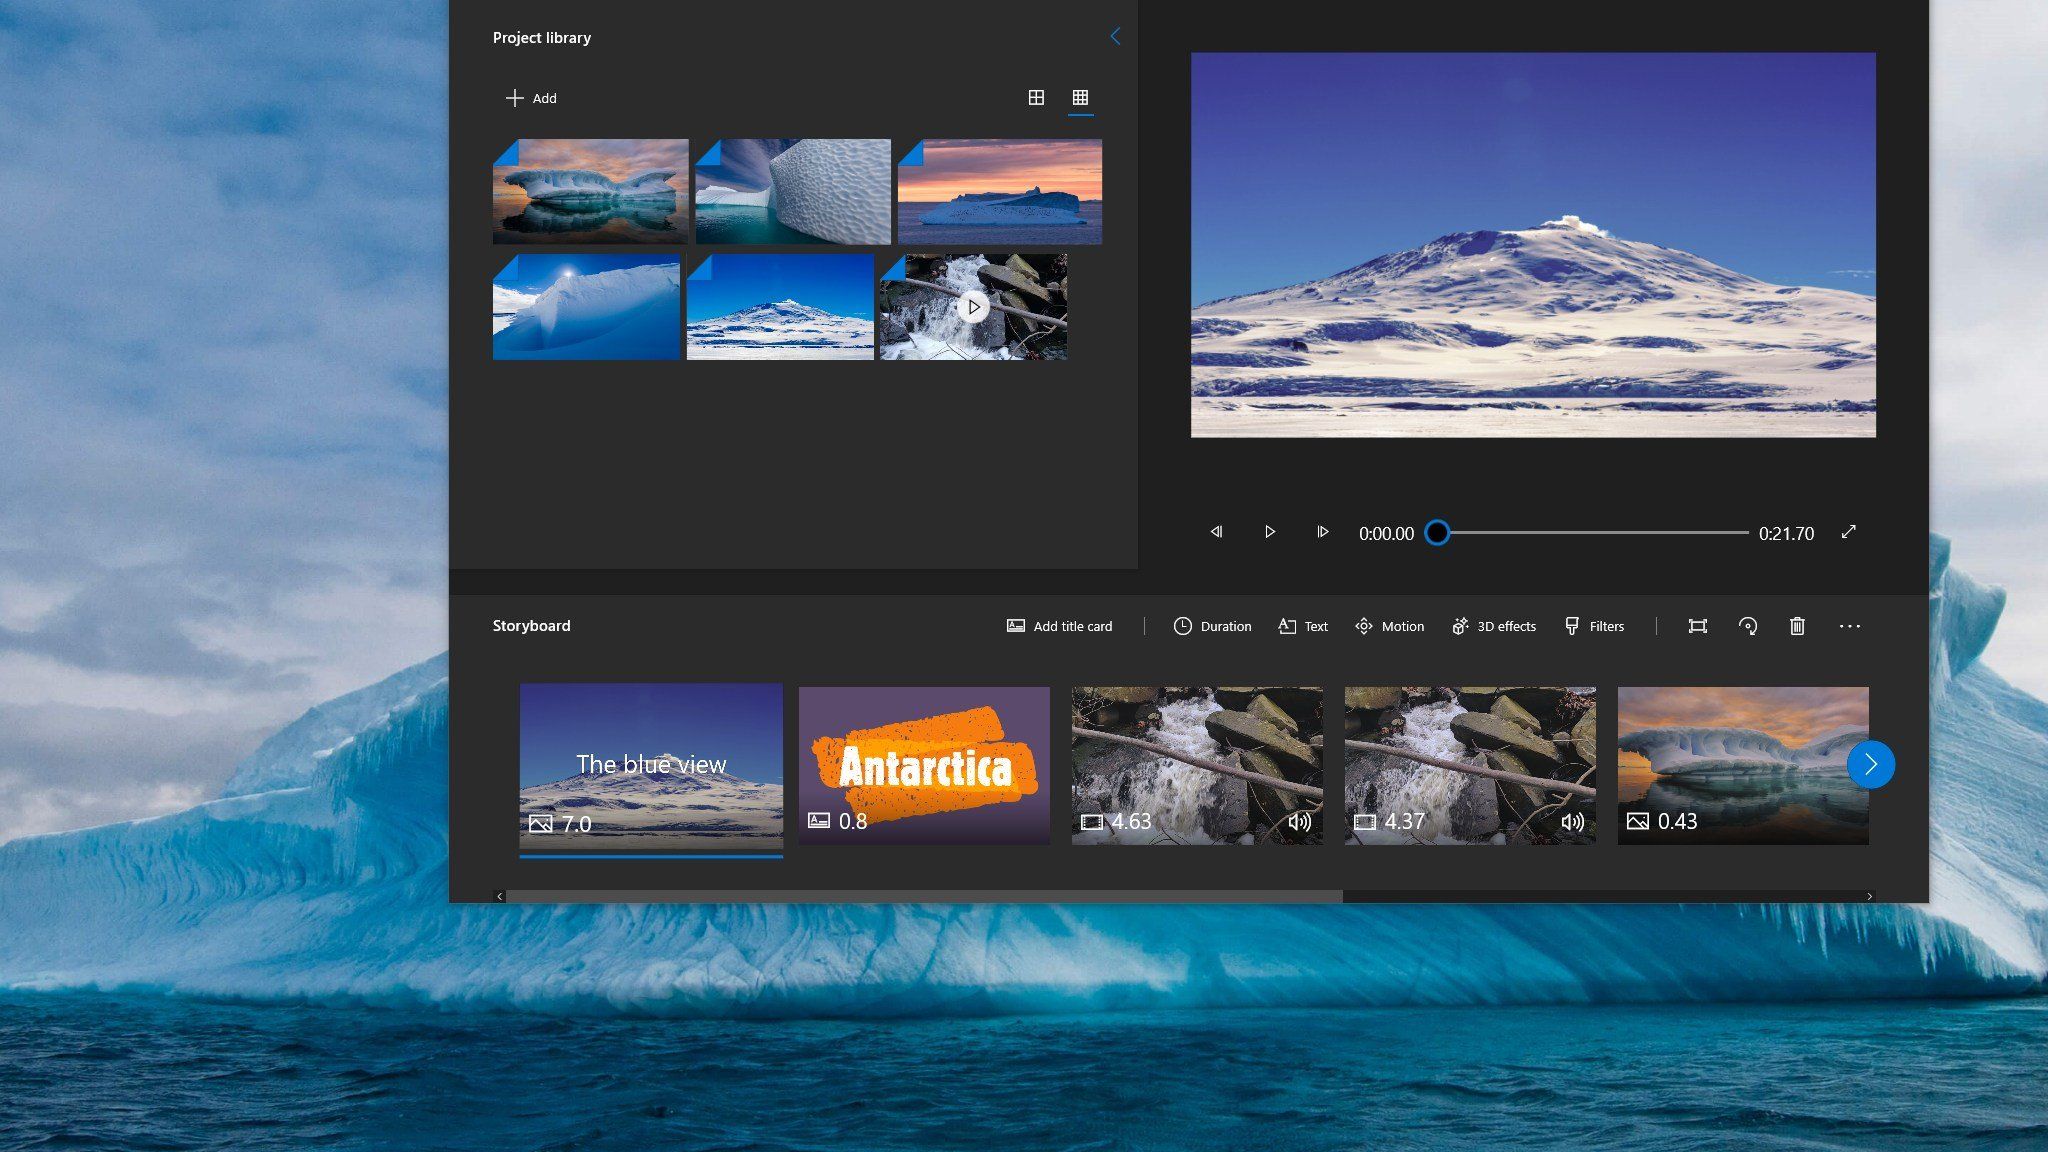Click the play button under preview
The height and width of the screenshot is (1152, 2048).
[x=1269, y=532]
